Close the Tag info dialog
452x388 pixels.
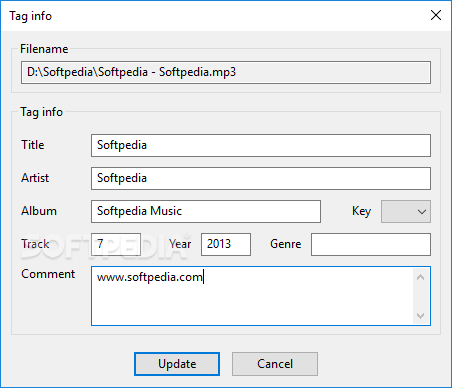(436, 15)
